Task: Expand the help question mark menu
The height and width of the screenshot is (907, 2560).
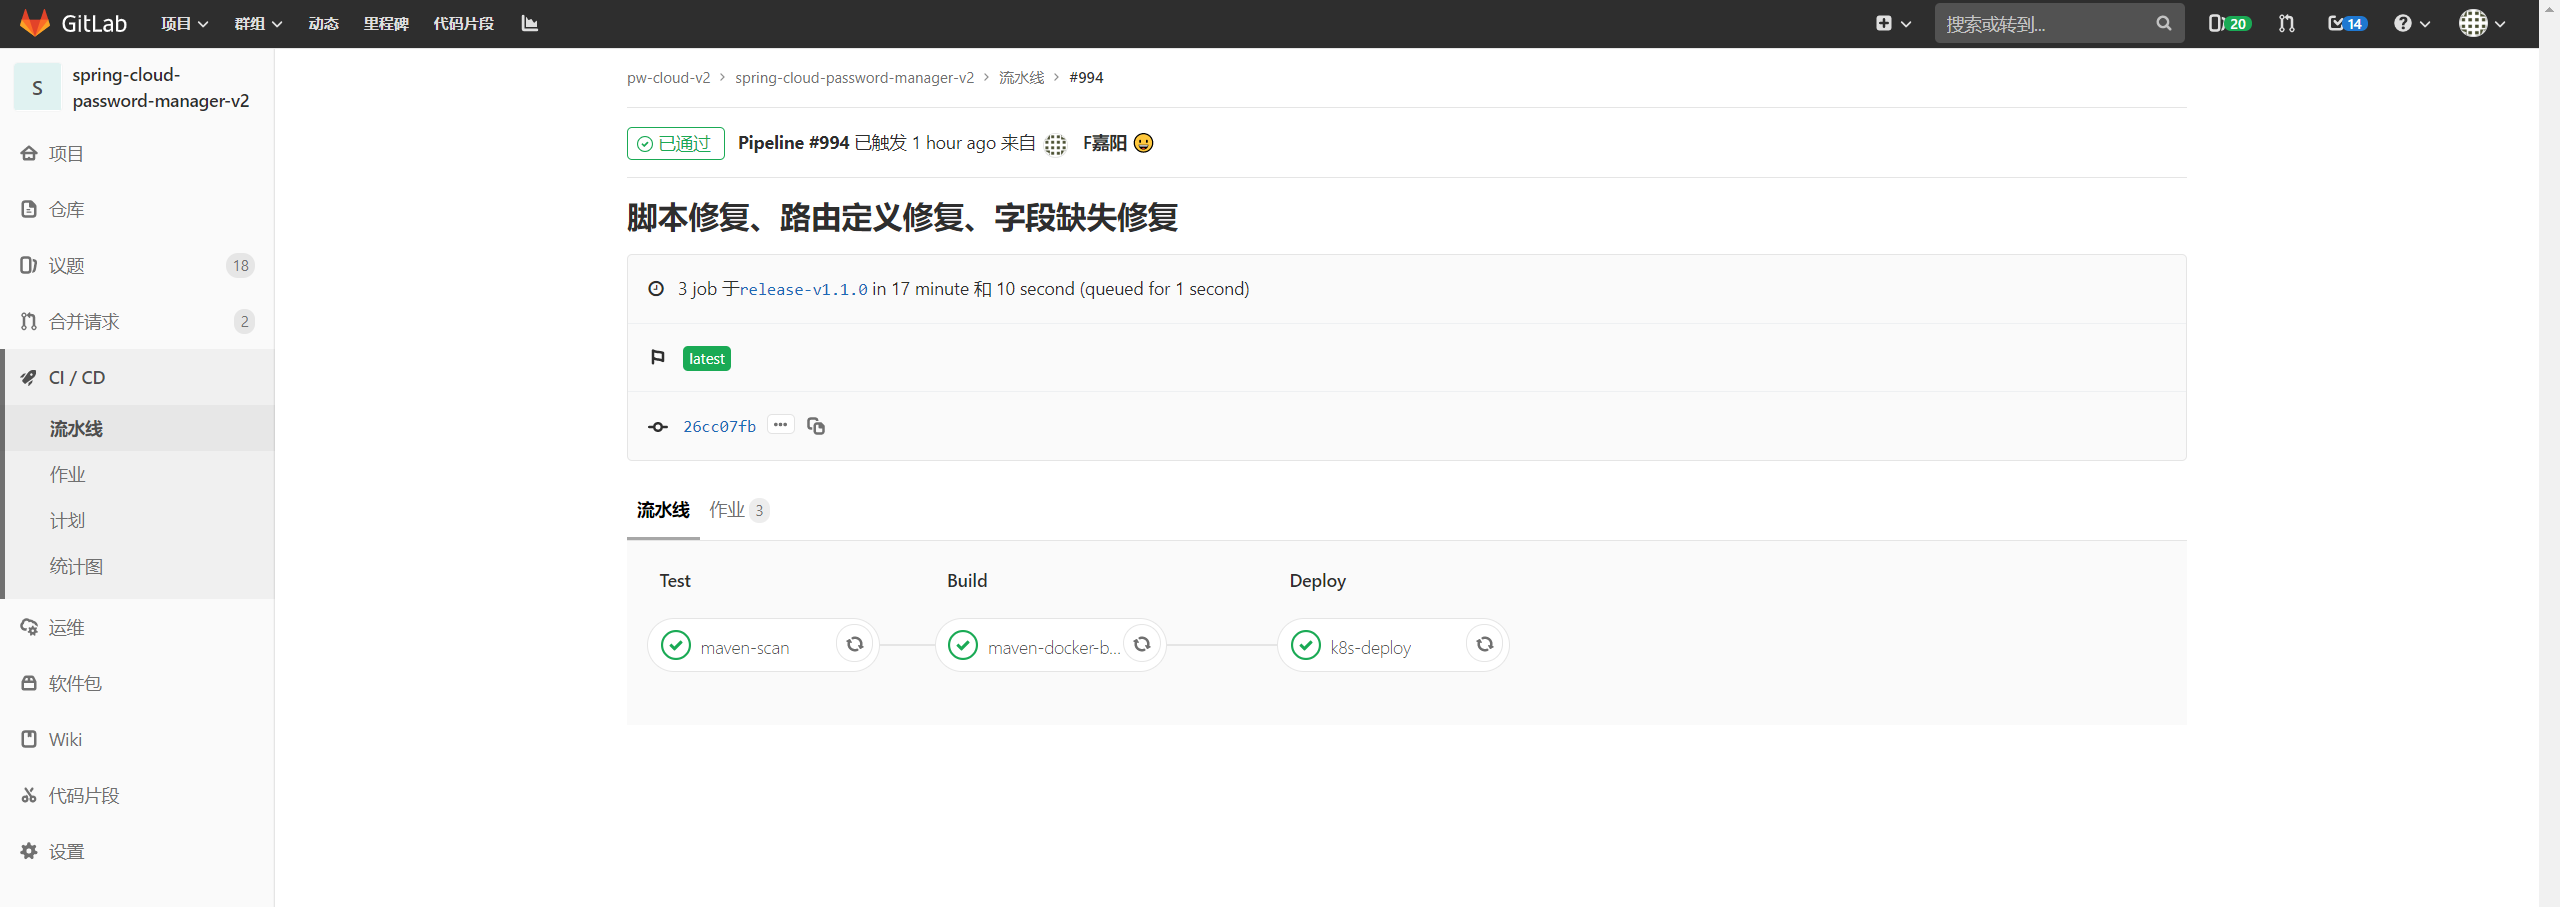Action: pos(2411,23)
